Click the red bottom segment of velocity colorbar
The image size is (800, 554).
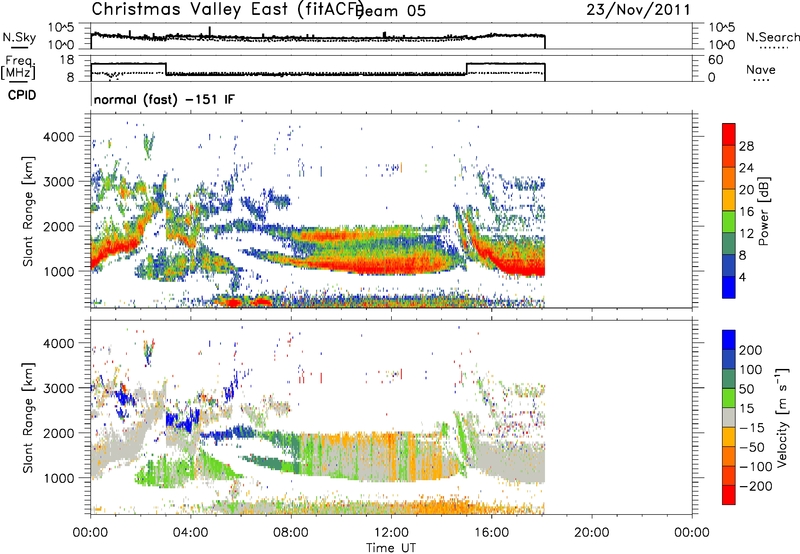(x=729, y=495)
